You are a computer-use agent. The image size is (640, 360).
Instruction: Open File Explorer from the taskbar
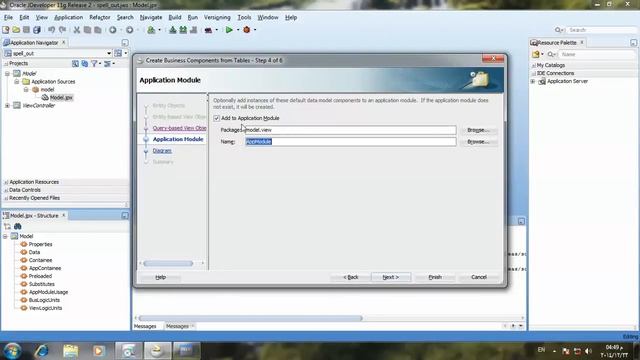(71, 351)
